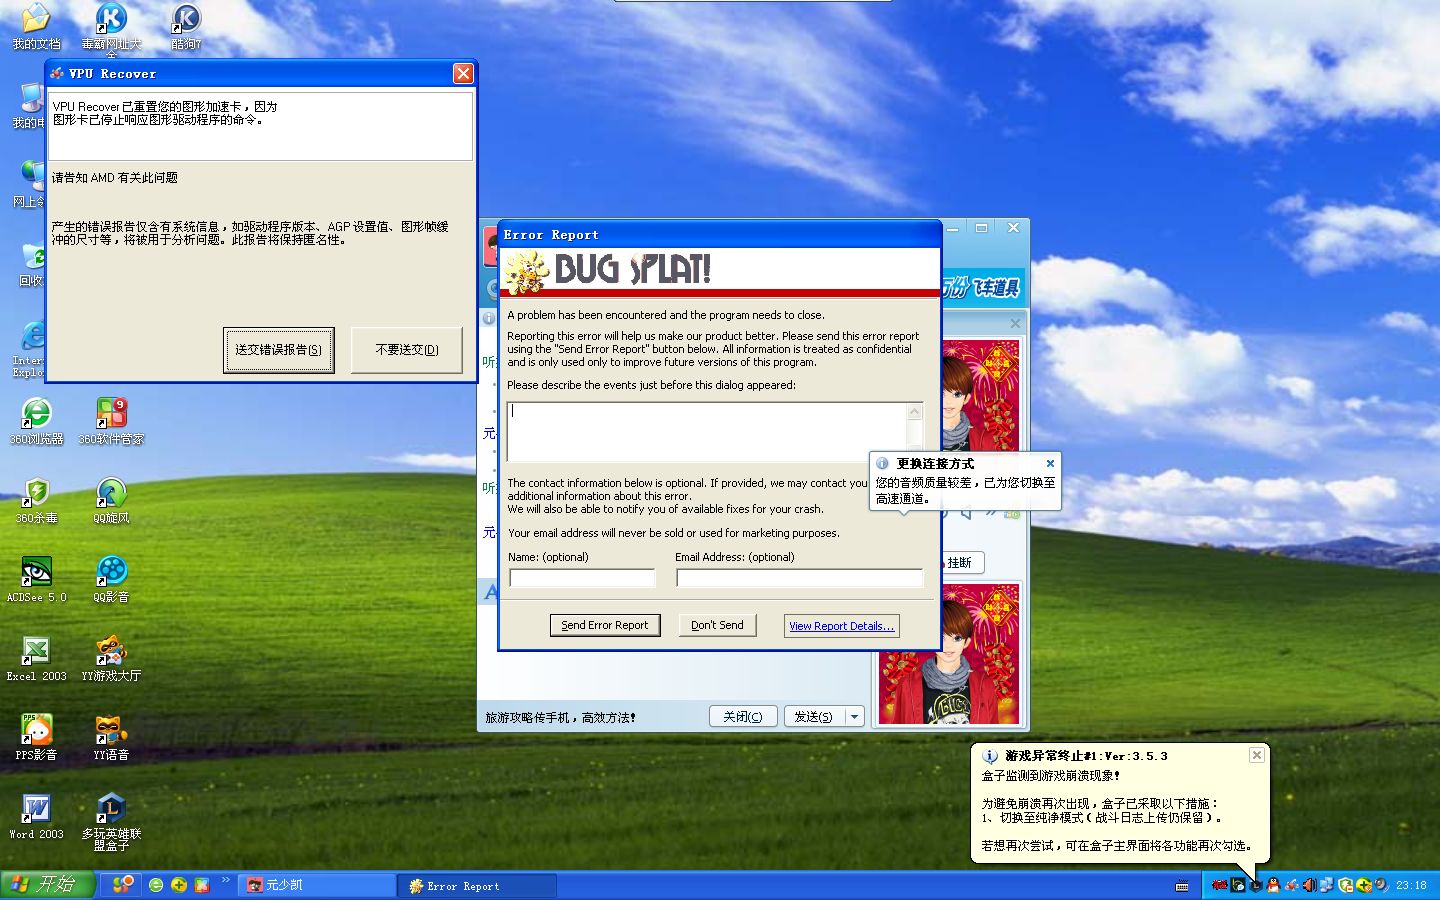
Task: Click the 挂断 hang-up button
Action: click(962, 563)
